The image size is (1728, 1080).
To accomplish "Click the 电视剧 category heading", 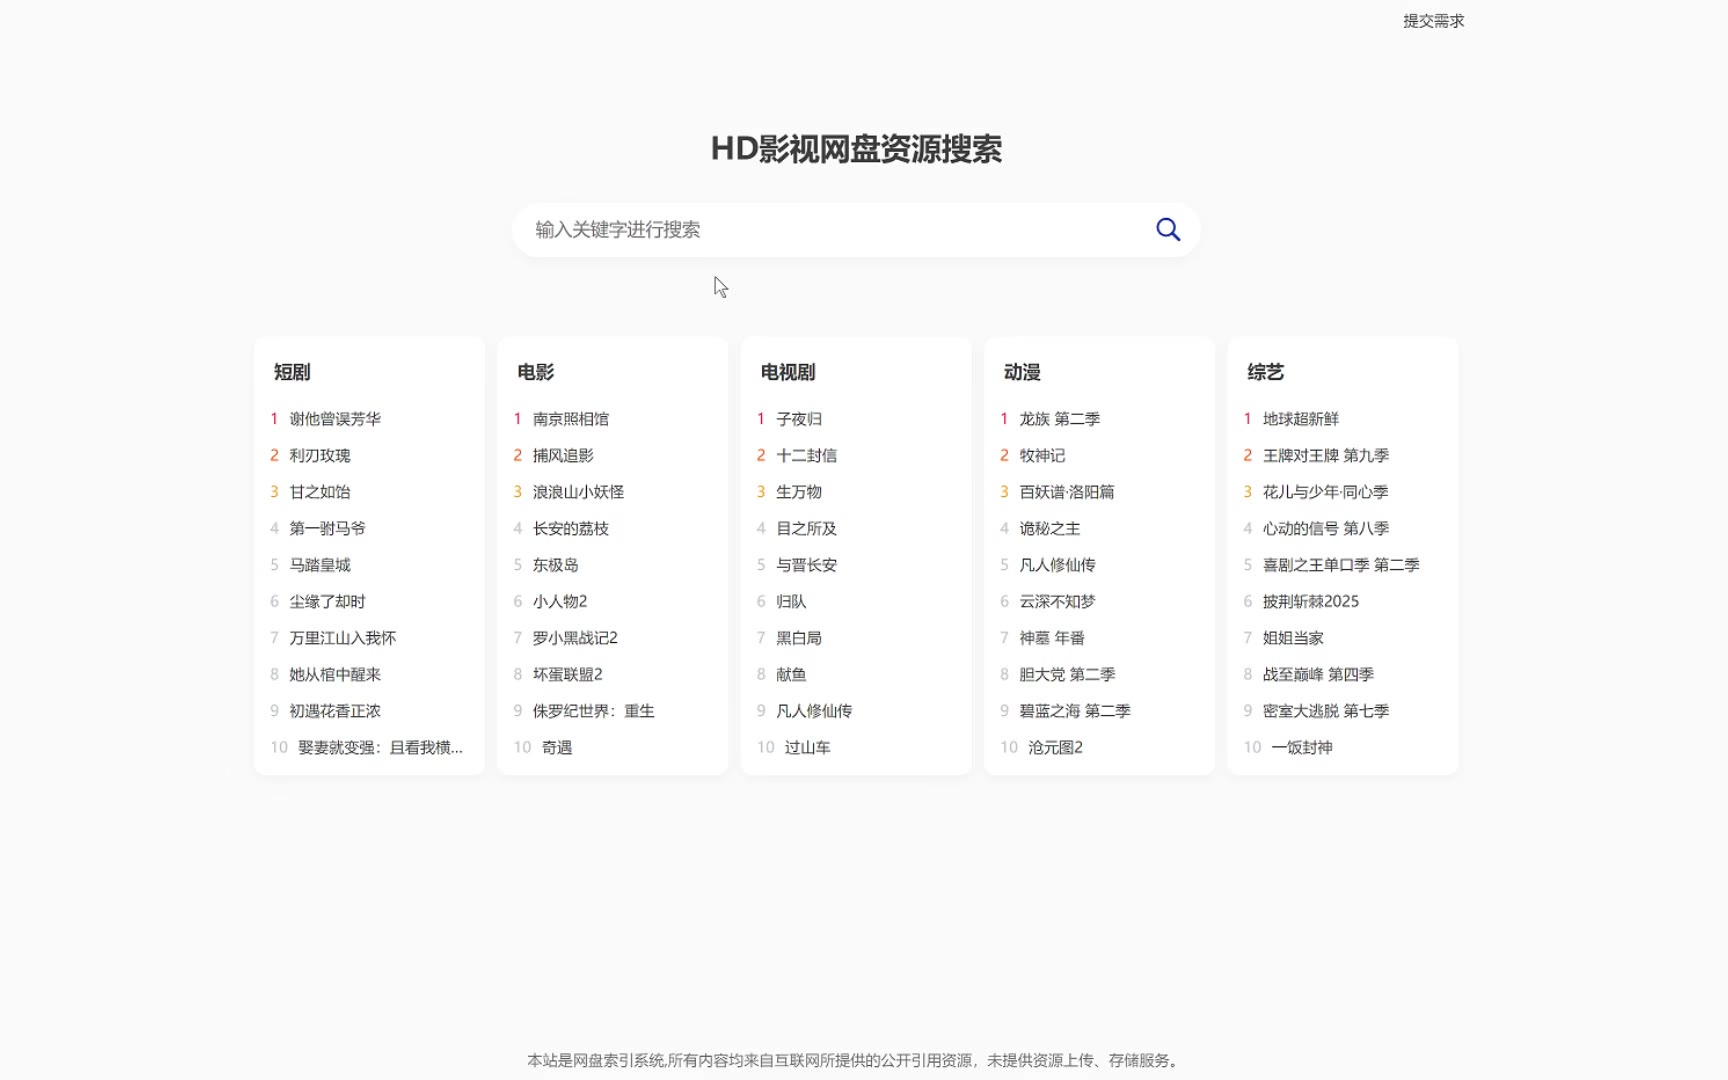I will [788, 372].
